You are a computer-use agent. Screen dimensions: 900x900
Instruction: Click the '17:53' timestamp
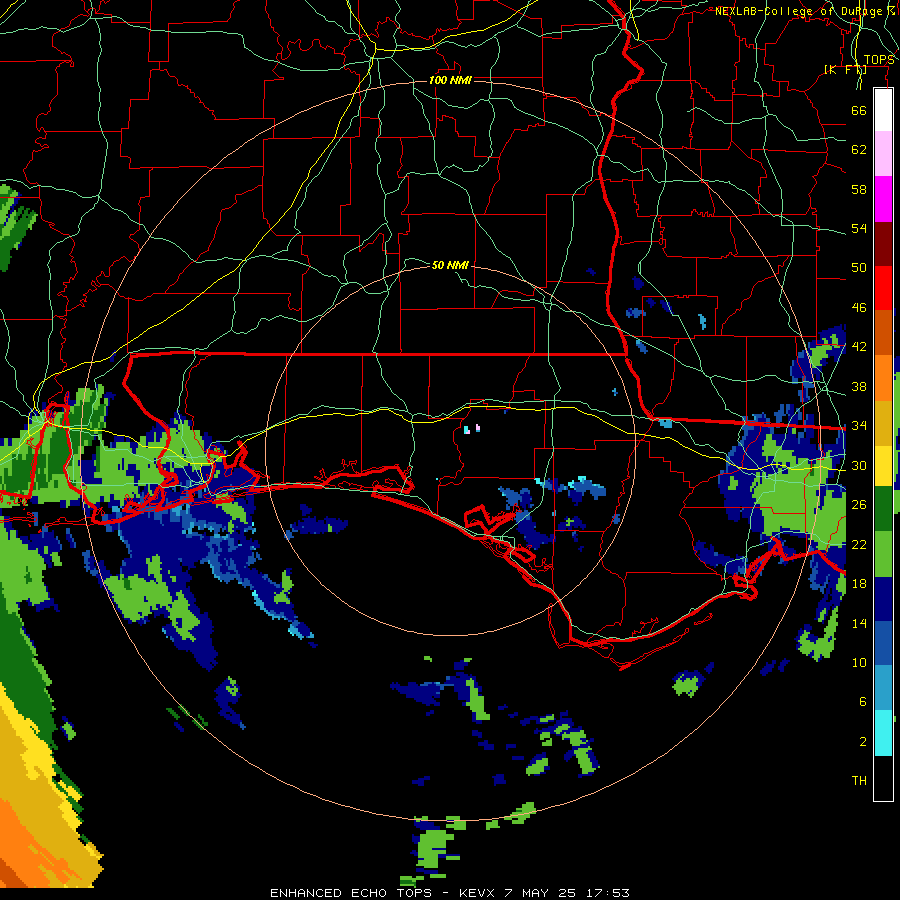point(608,893)
